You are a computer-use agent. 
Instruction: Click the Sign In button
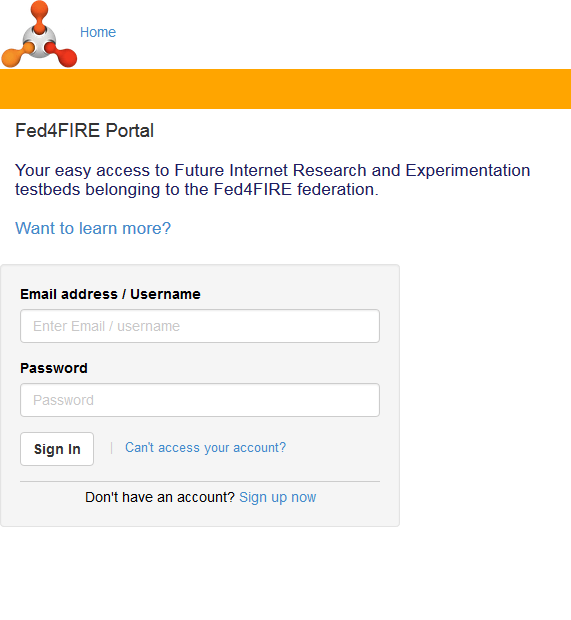coord(57,449)
